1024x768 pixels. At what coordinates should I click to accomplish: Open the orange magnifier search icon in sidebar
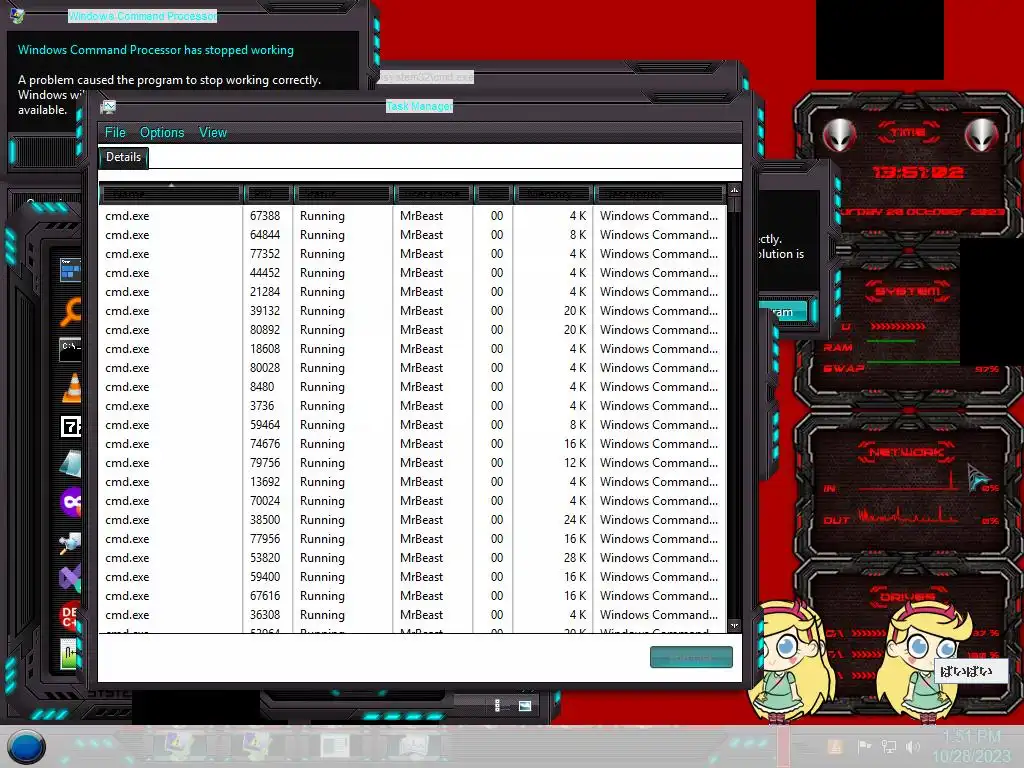coord(71,311)
